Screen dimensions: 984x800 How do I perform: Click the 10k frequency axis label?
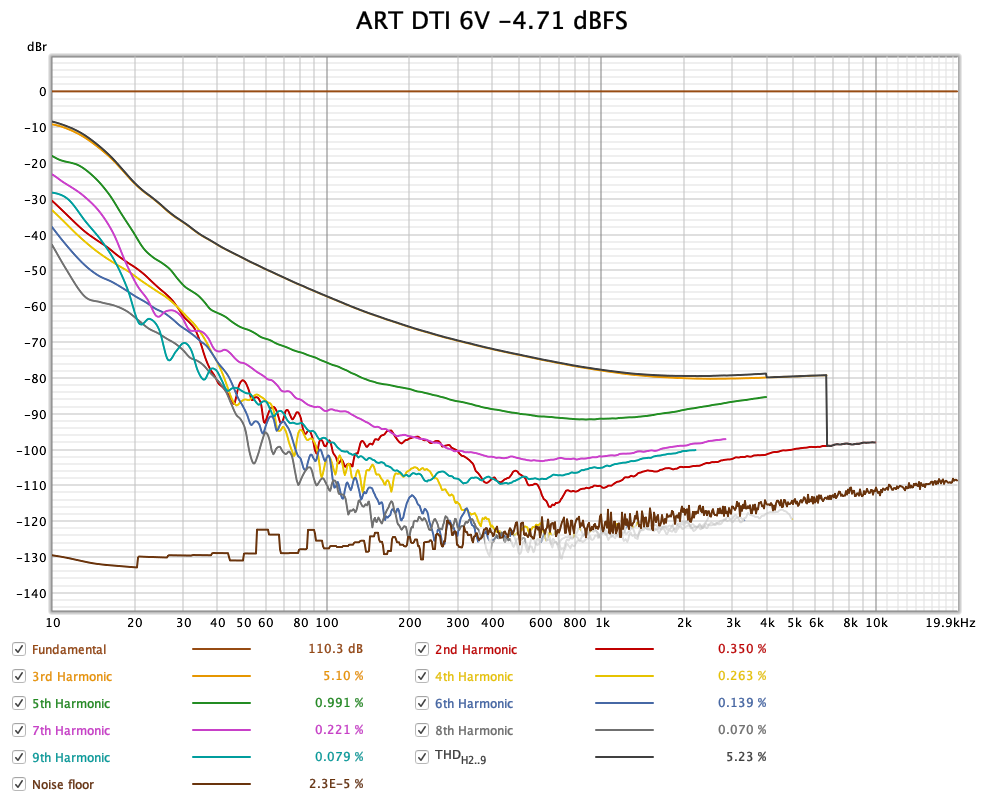877,623
